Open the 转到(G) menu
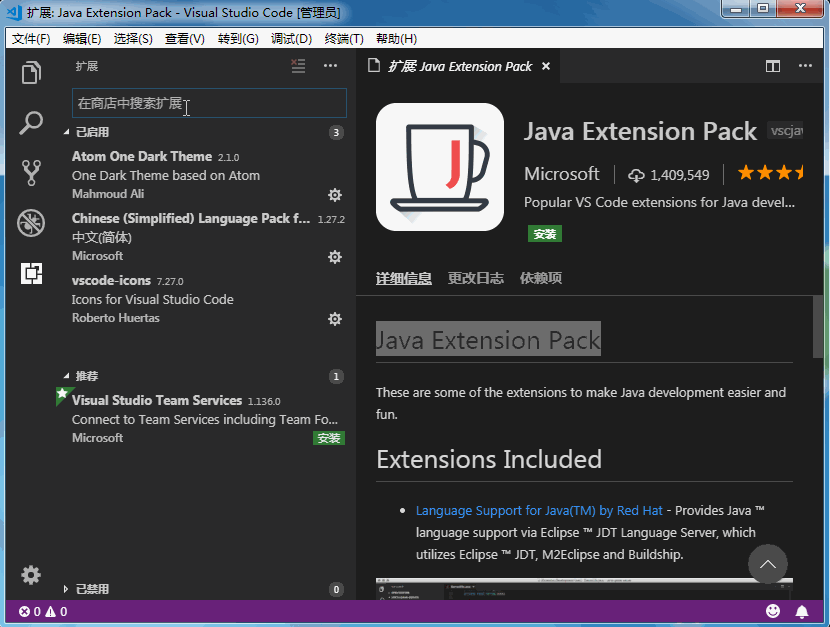This screenshot has width=830, height=627. [x=238, y=39]
